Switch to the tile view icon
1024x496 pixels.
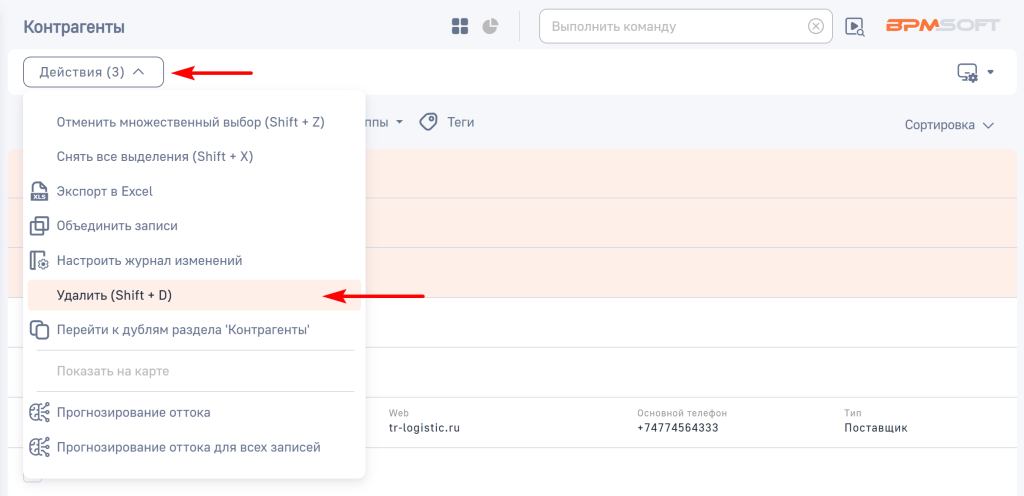click(x=460, y=26)
